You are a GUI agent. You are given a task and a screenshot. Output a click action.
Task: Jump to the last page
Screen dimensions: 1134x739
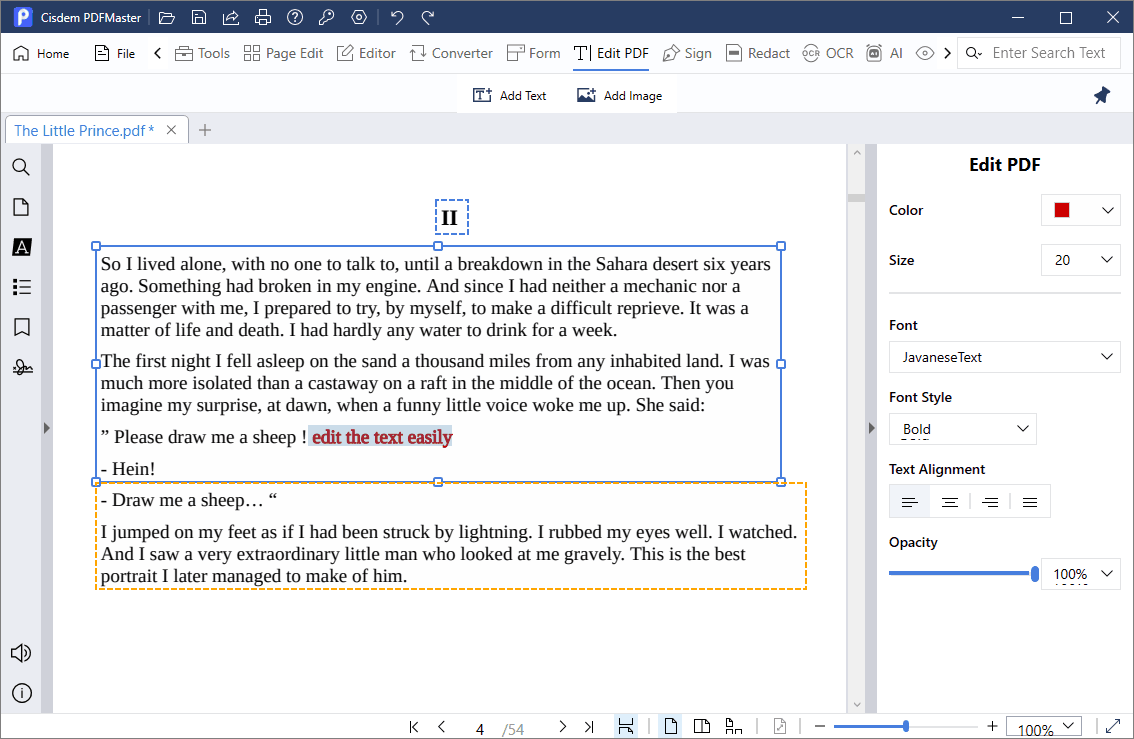[x=589, y=727]
